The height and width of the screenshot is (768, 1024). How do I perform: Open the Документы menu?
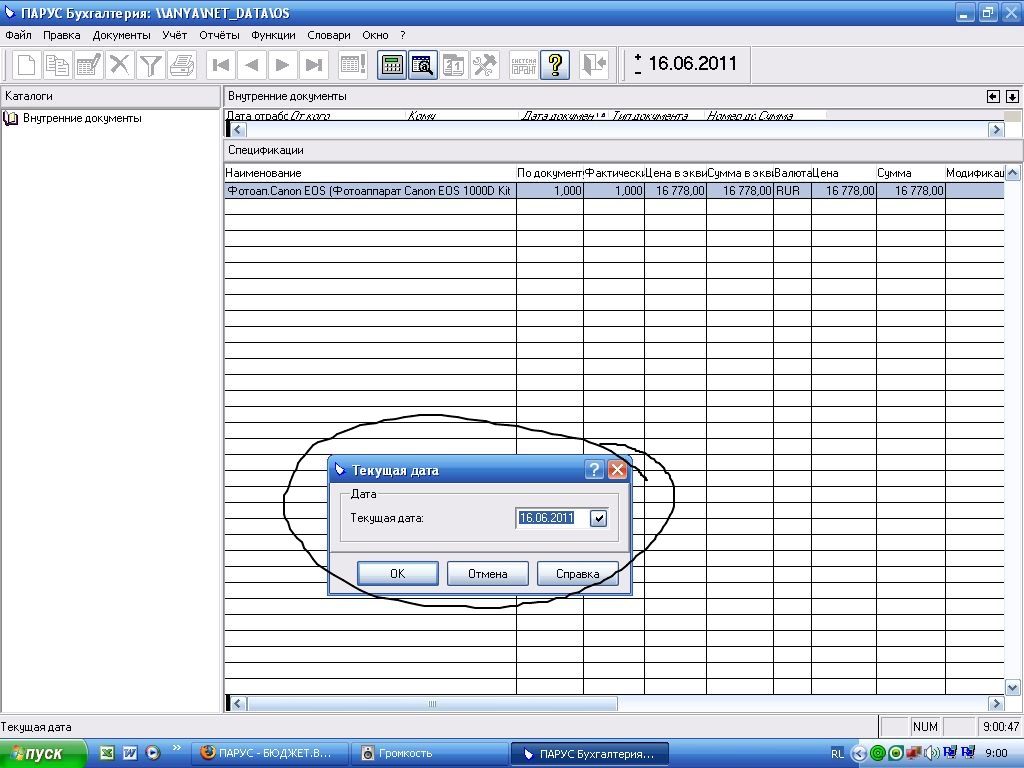pyautogui.click(x=121, y=35)
